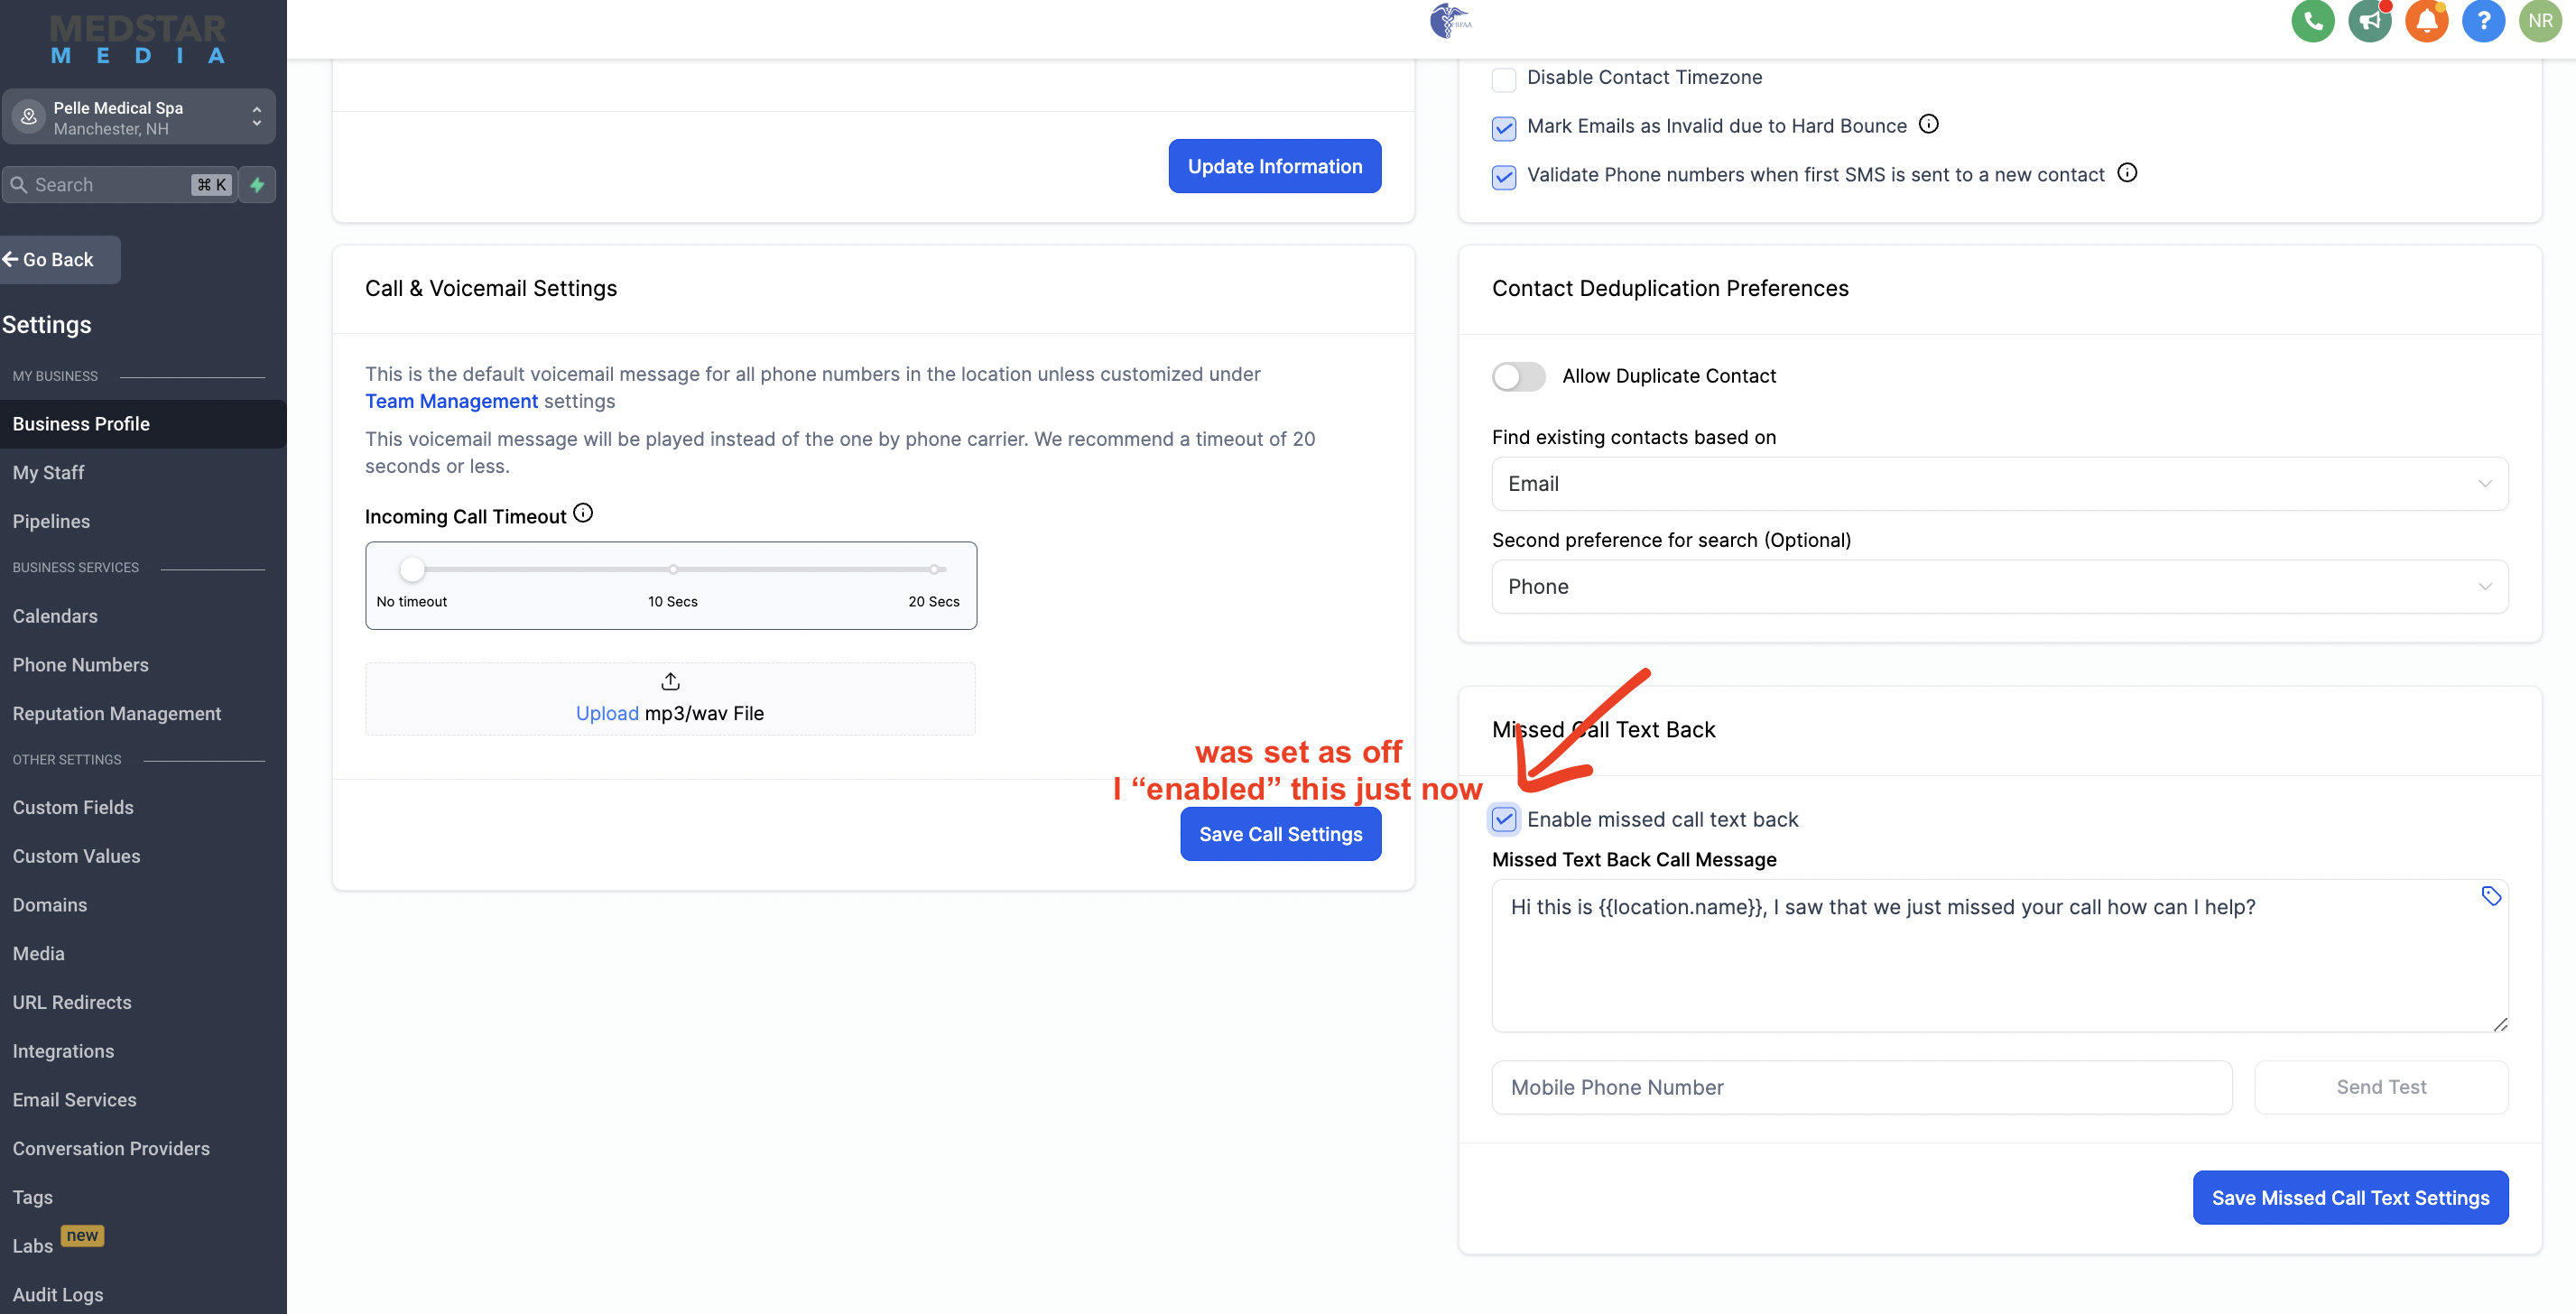
Task: Click the green lightning quick actions icon
Action: (x=257, y=185)
